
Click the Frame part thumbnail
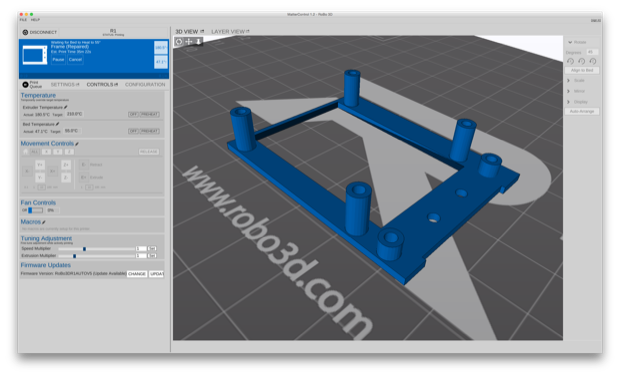pos(35,55)
